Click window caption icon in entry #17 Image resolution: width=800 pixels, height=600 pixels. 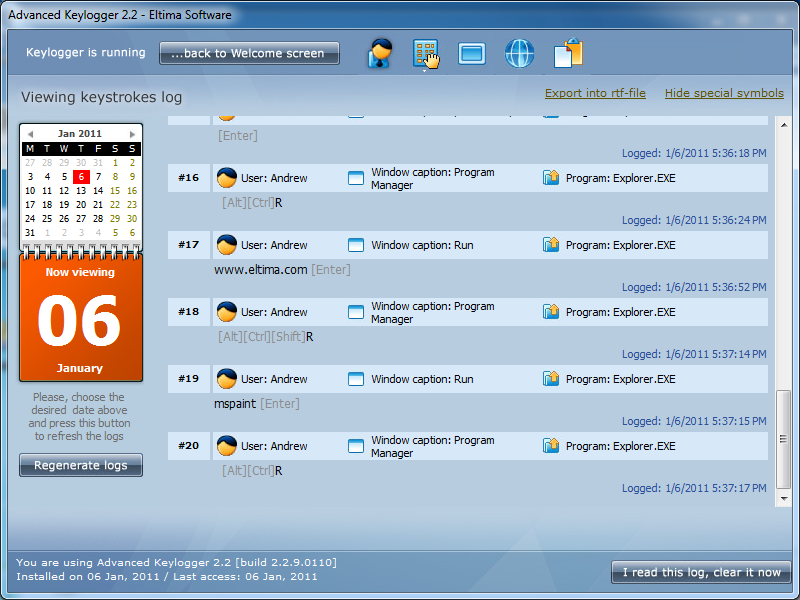click(x=356, y=245)
